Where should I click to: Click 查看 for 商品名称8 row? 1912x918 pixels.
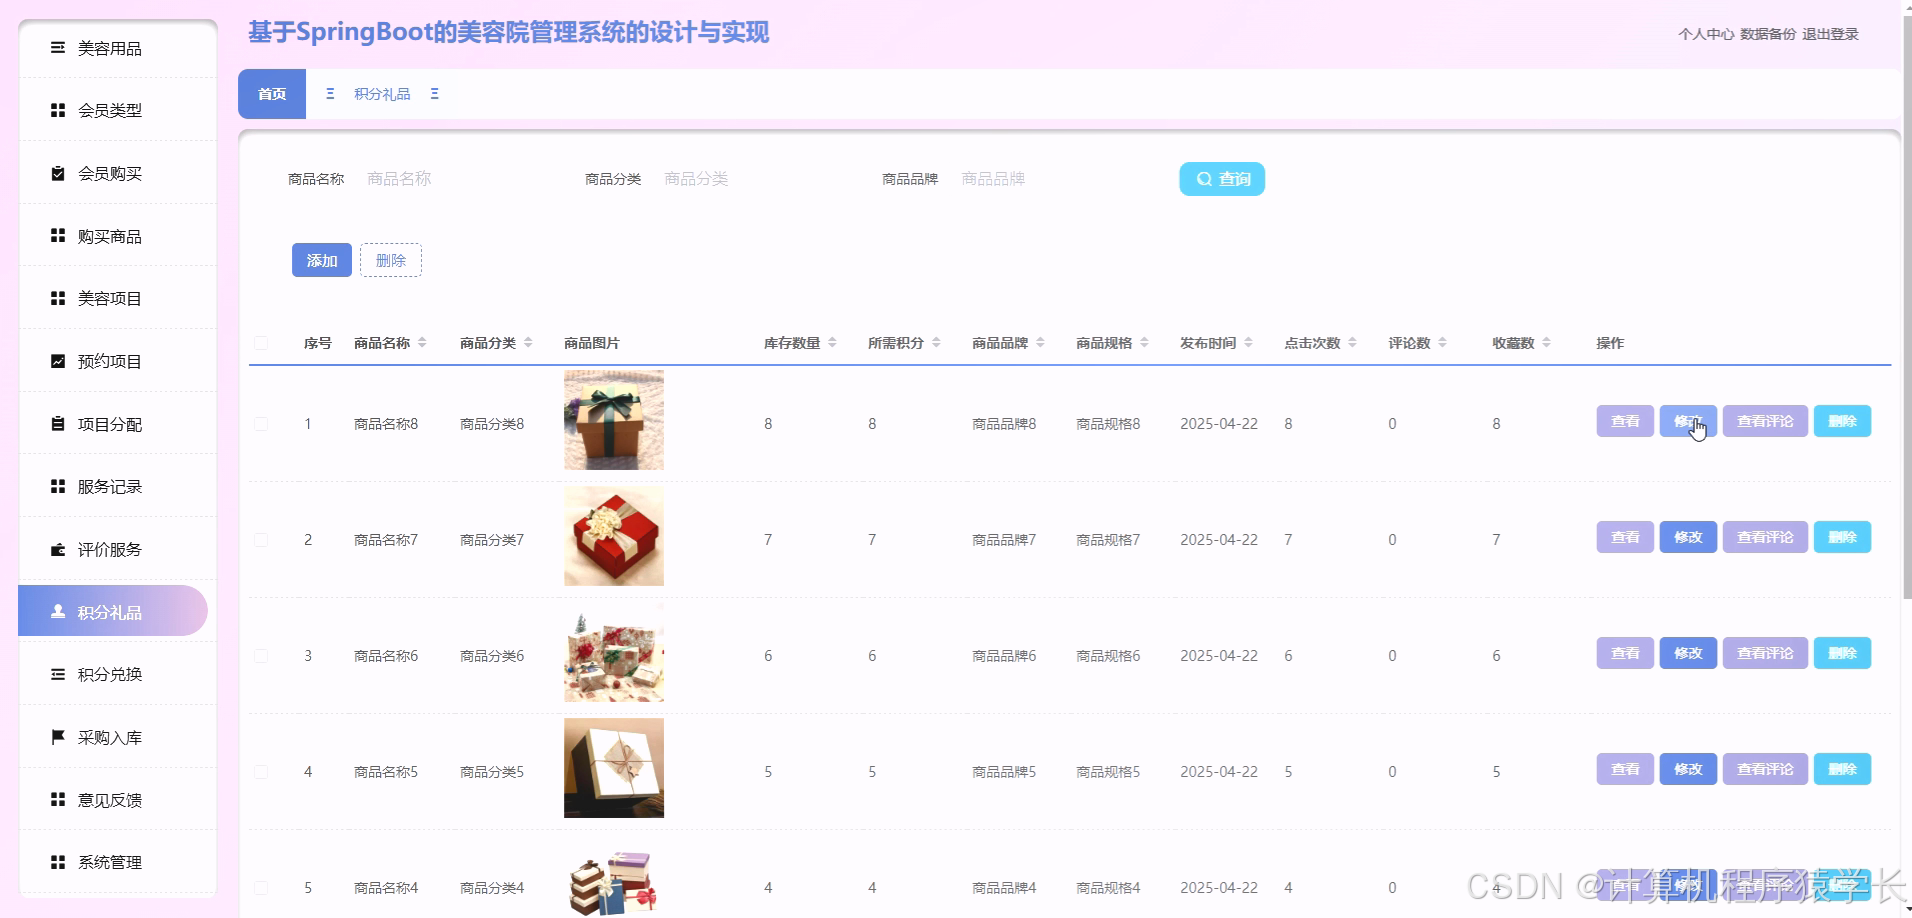click(x=1625, y=421)
